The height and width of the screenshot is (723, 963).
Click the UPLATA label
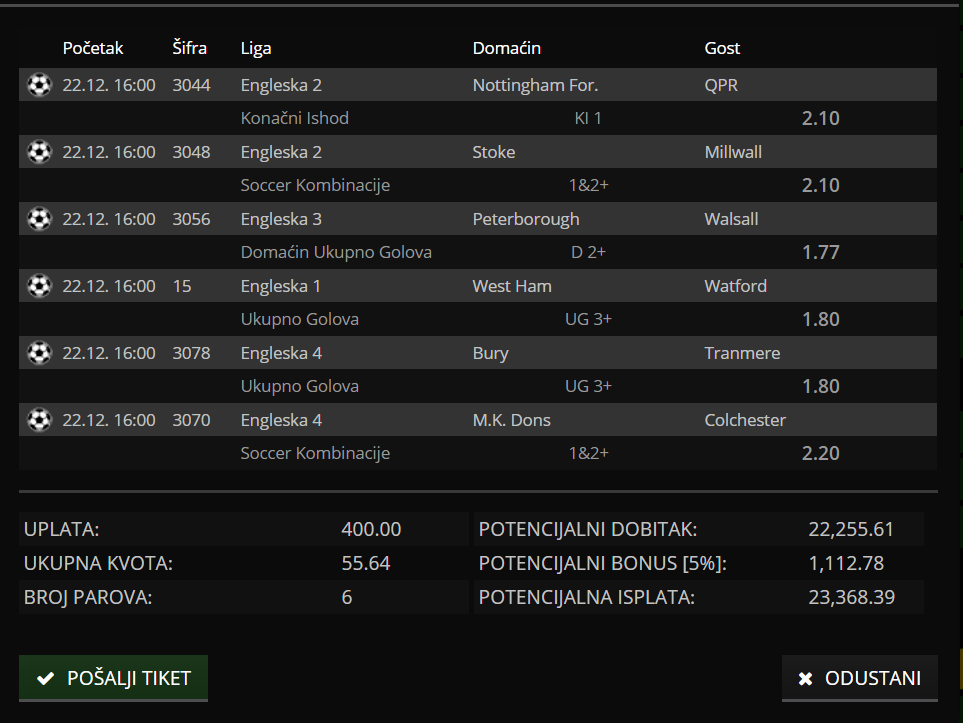[x=61, y=529]
